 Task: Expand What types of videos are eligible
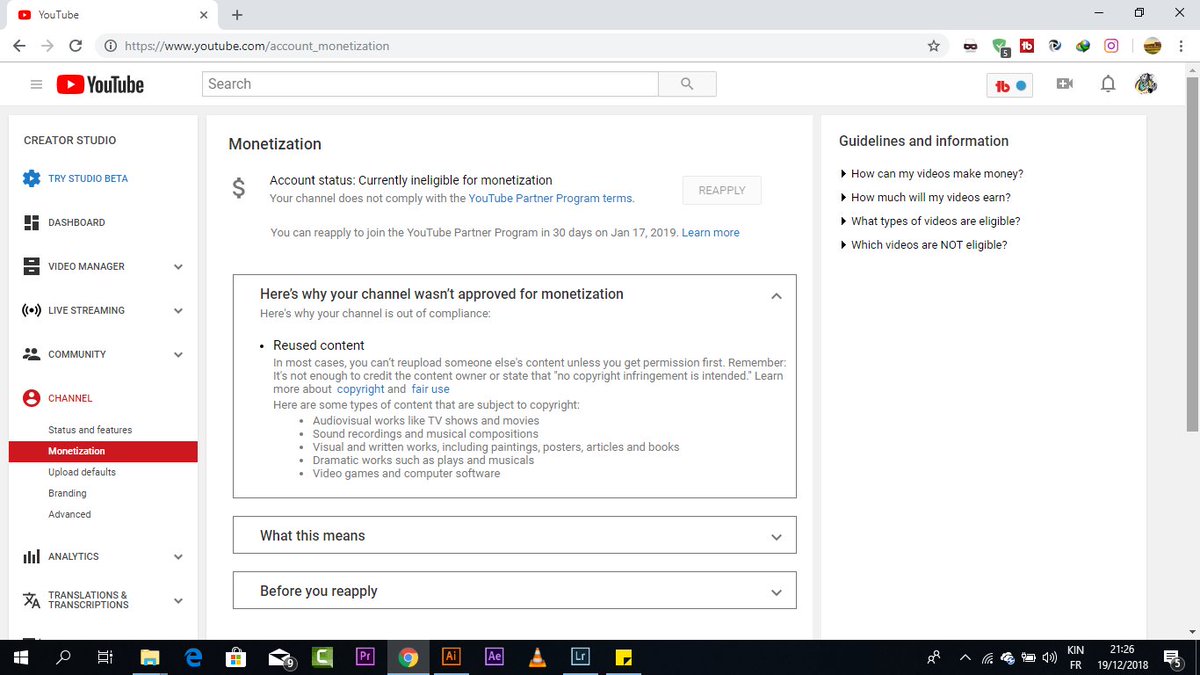(x=929, y=222)
